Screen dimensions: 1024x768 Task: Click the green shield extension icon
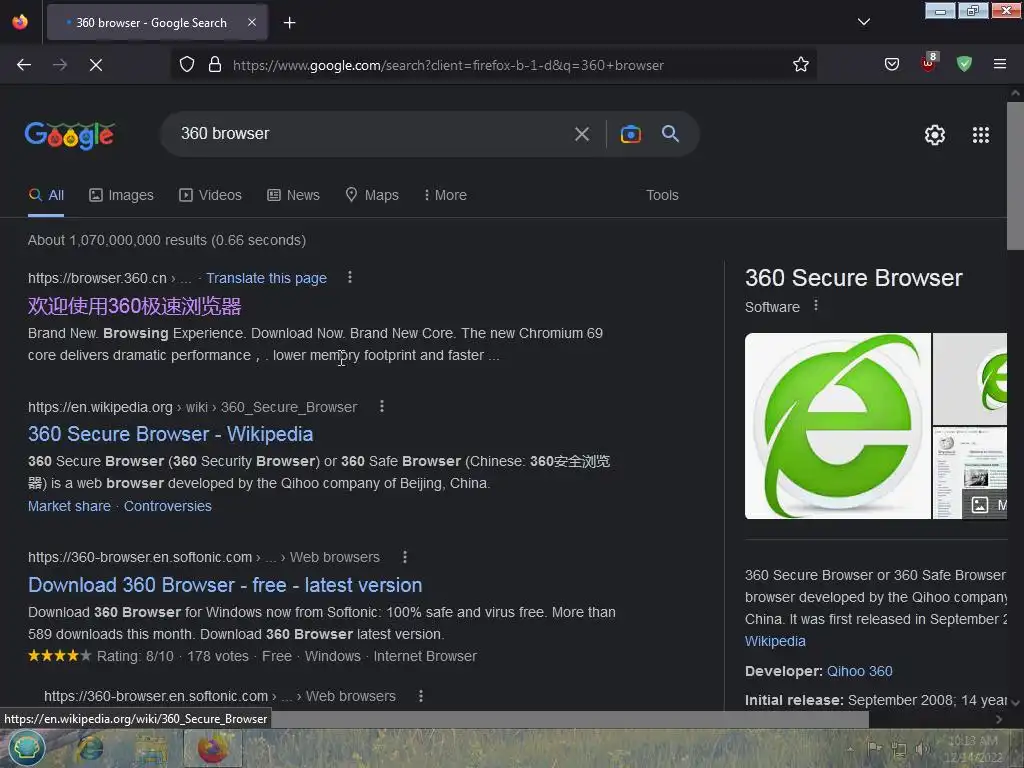click(964, 63)
